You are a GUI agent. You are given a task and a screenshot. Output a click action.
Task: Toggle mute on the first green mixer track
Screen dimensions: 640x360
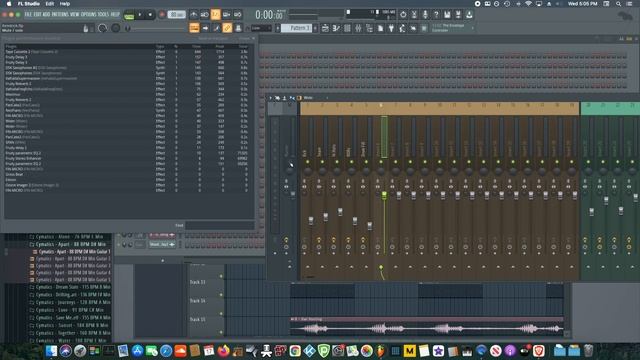(588, 162)
